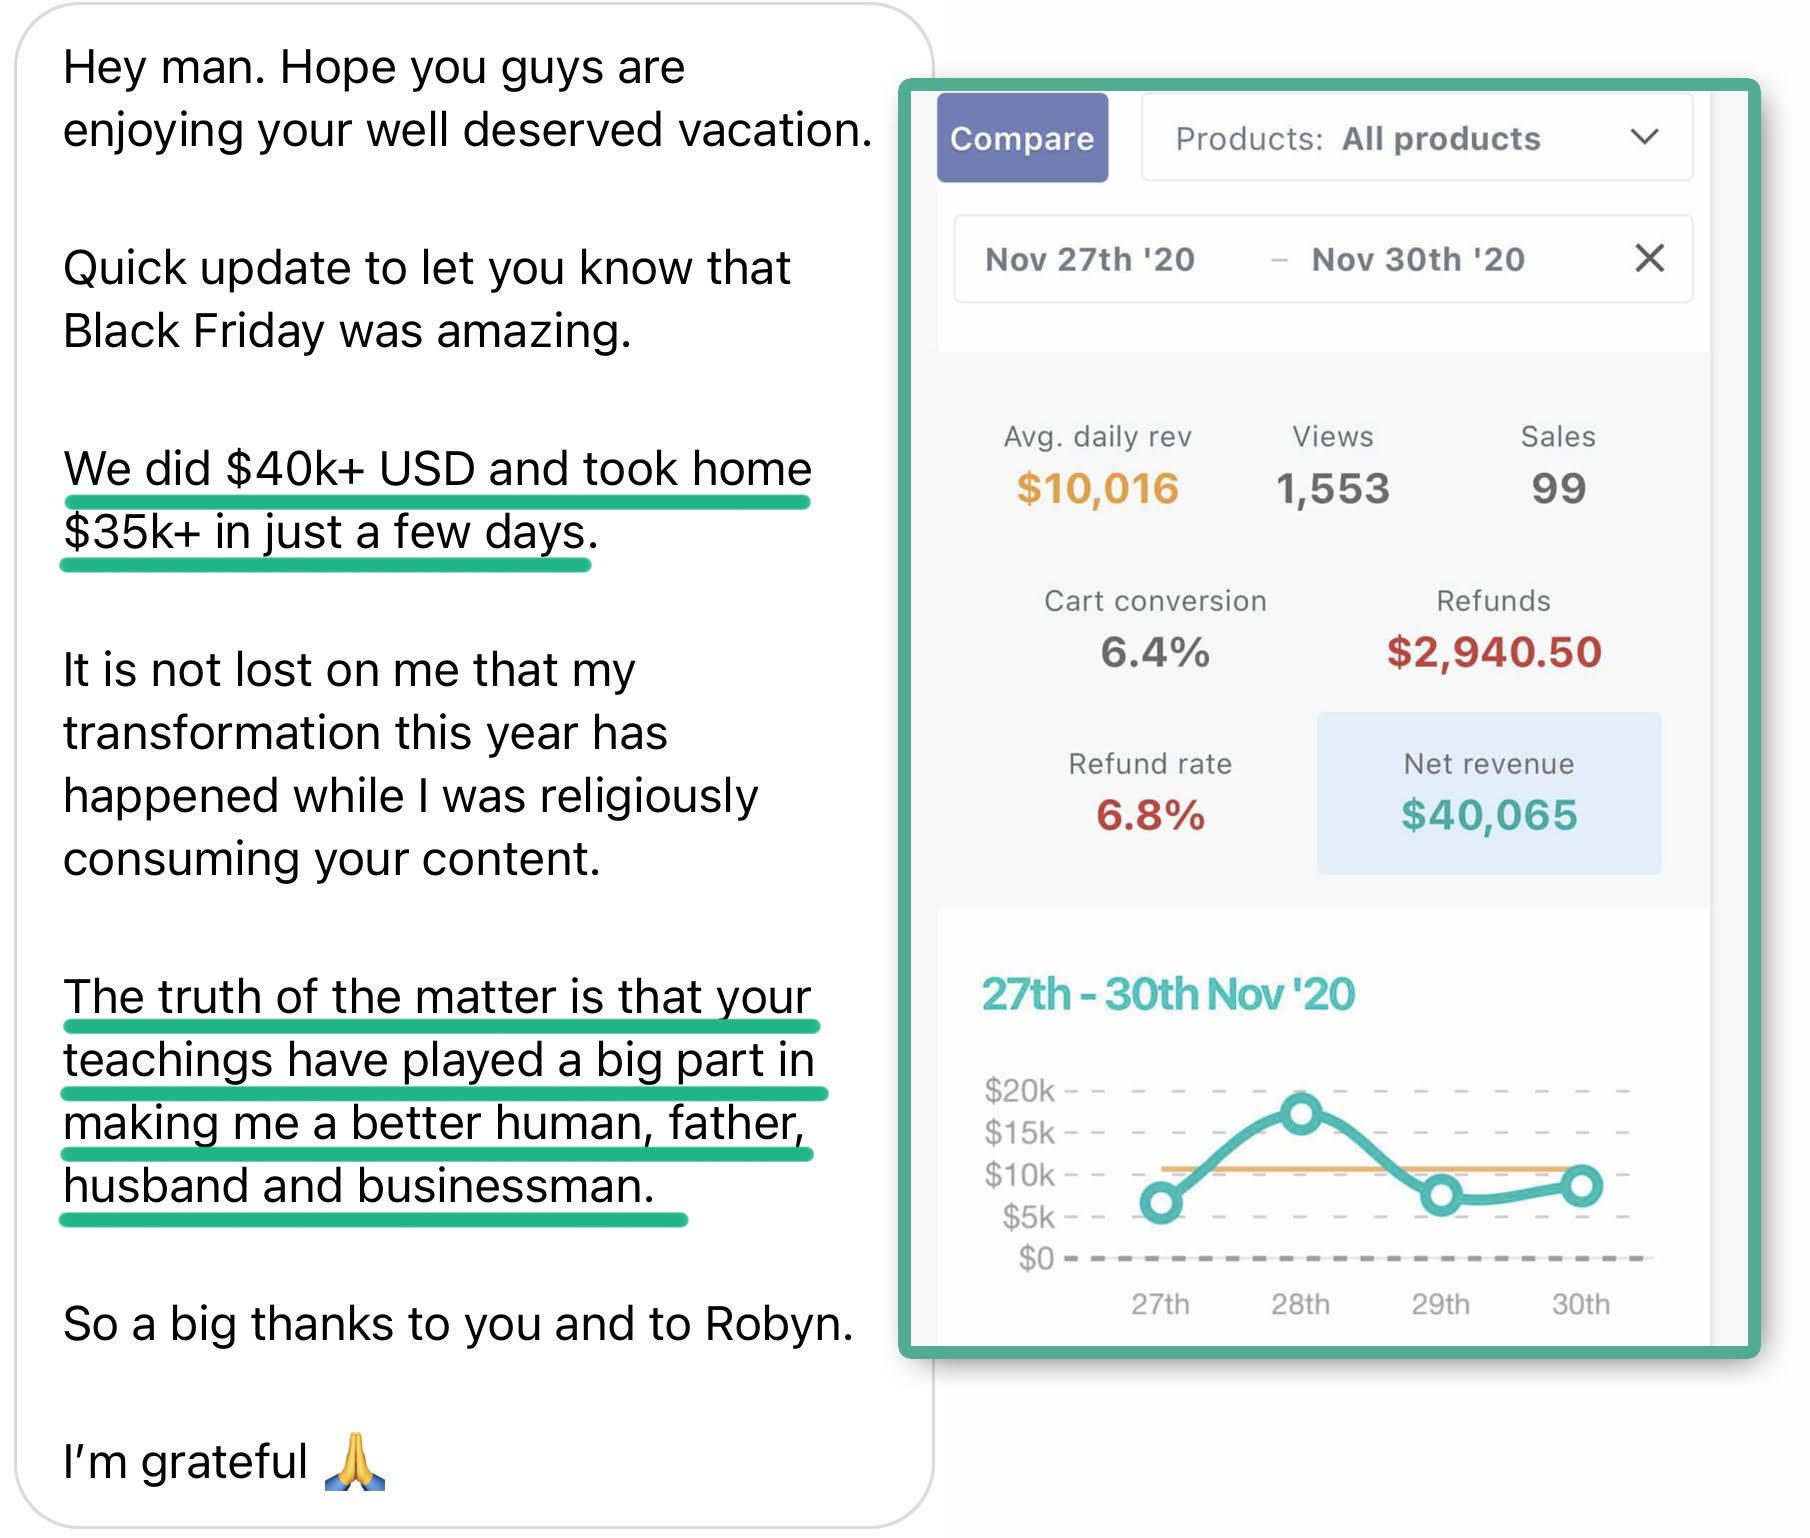
Task: Select the Nov 30th '20 end date field
Action: pyautogui.click(x=1417, y=260)
